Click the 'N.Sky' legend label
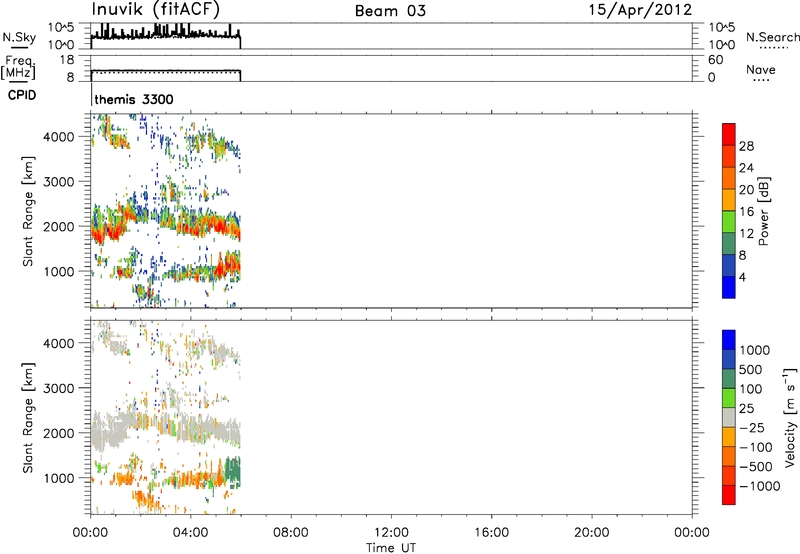This screenshot has width=800, height=554. [x=19, y=38]
